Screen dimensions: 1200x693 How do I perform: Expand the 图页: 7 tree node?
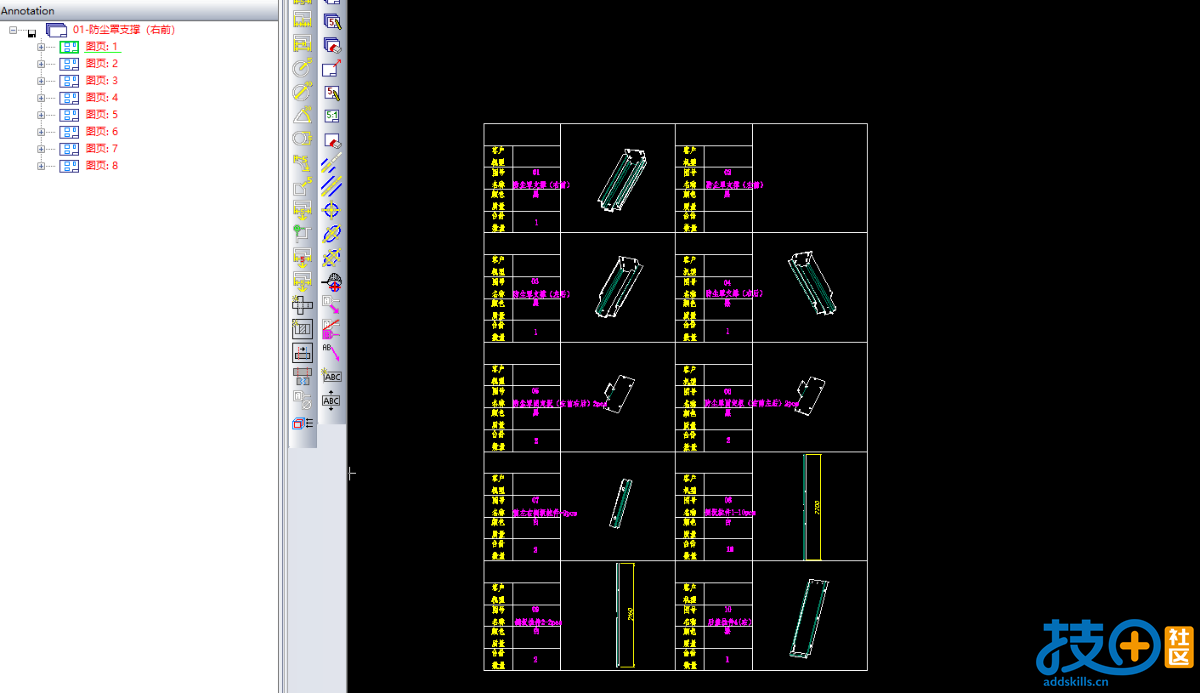(41, 149)
